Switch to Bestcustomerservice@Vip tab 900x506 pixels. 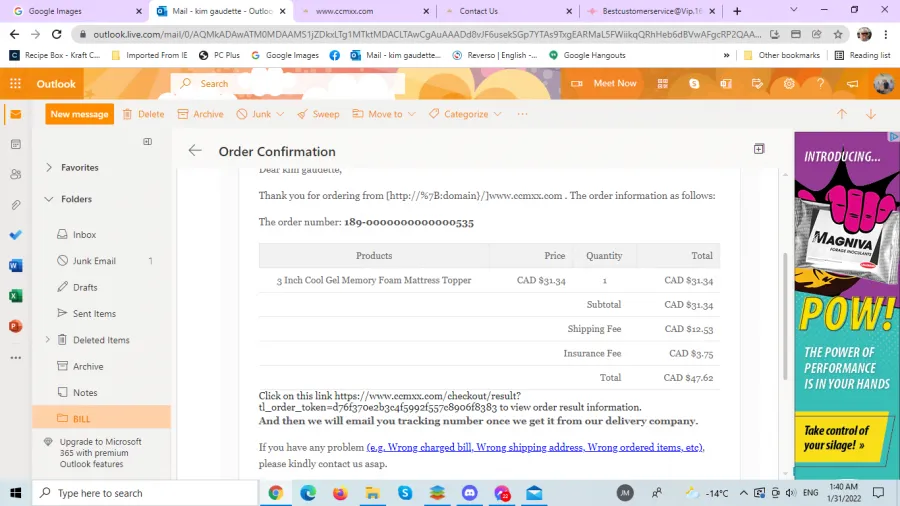click(651, 11)
